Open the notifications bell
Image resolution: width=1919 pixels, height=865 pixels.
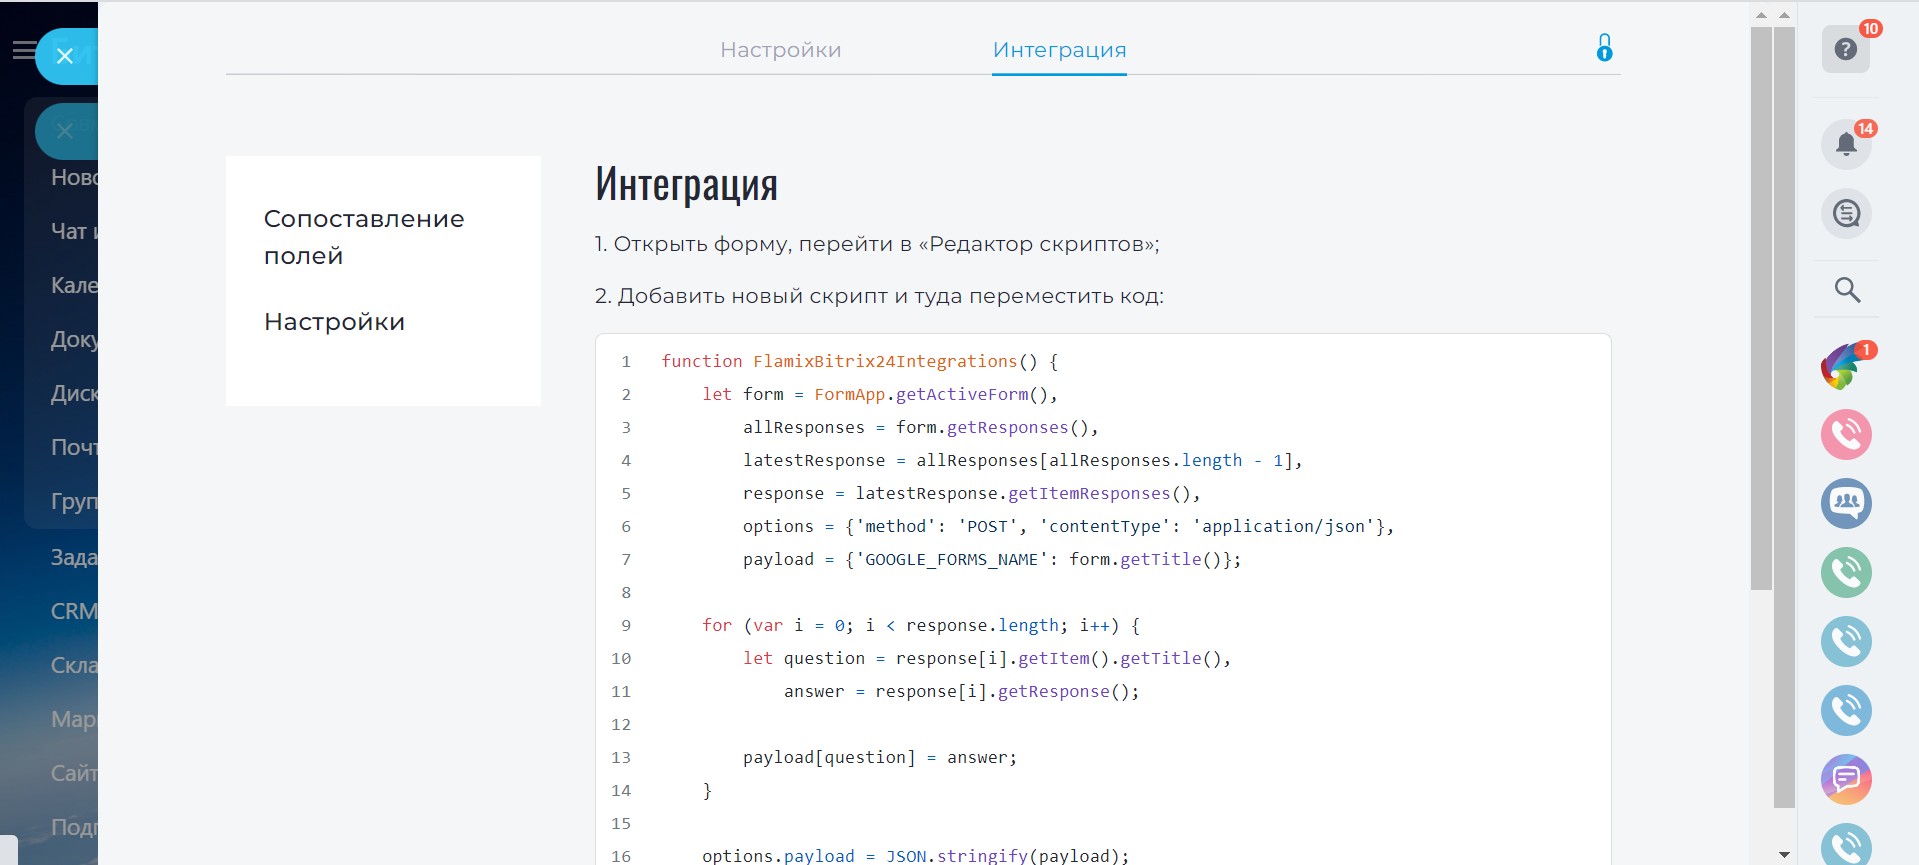[1845, 144]
